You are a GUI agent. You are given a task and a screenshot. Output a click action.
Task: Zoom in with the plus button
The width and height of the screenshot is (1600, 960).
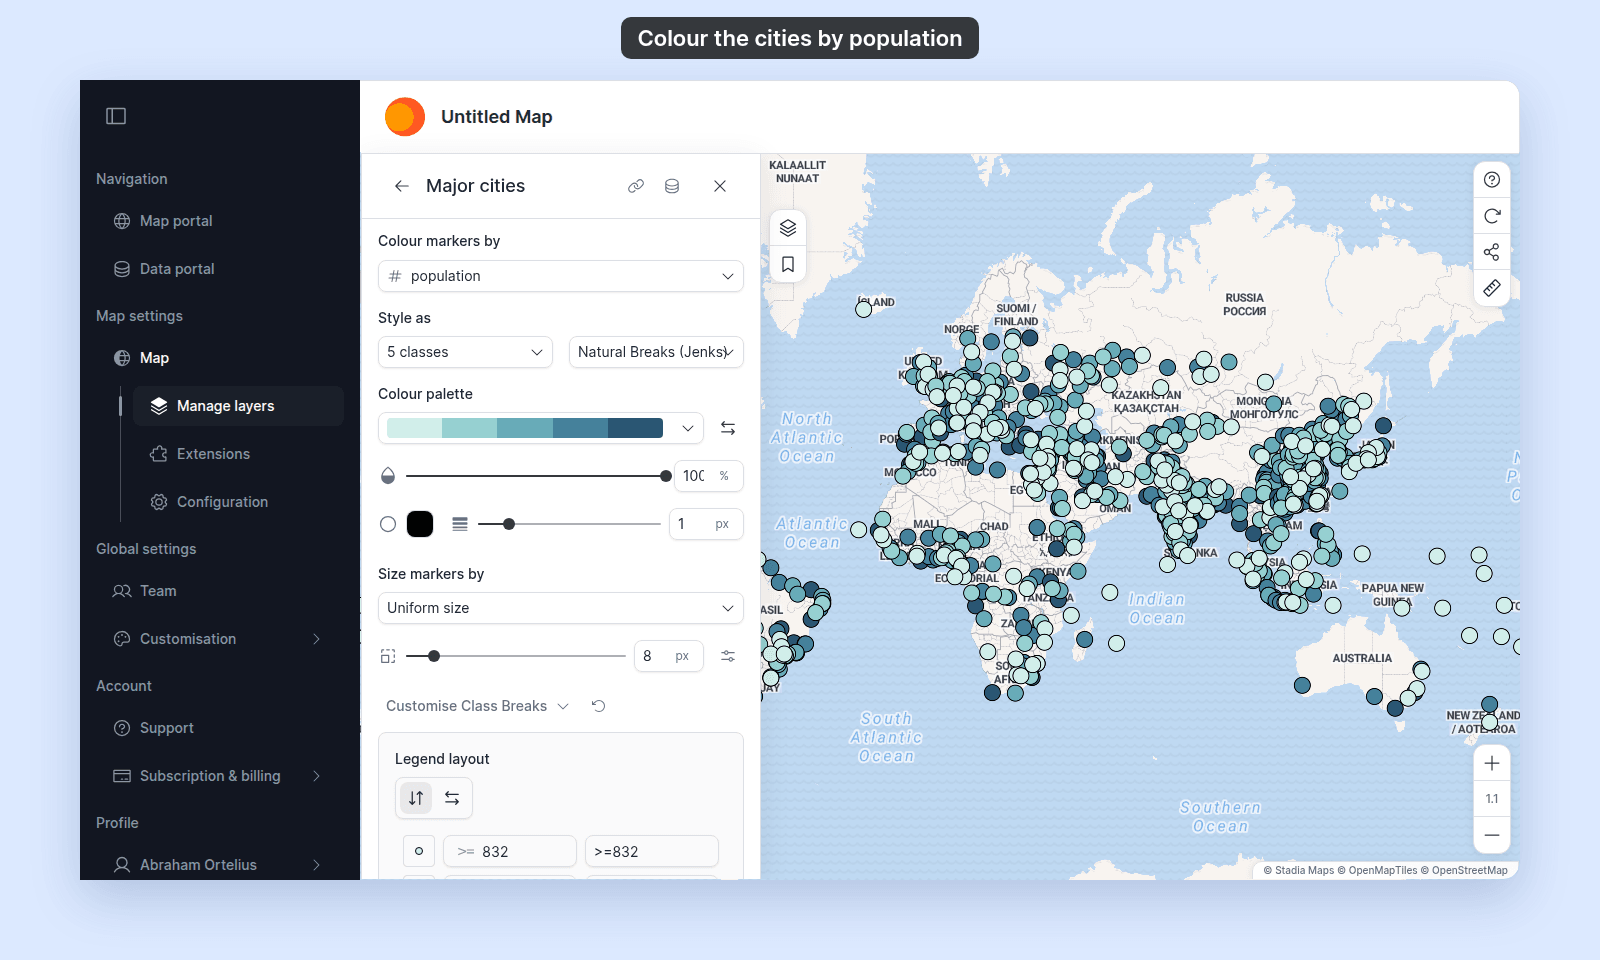[x=1492, y=764]
